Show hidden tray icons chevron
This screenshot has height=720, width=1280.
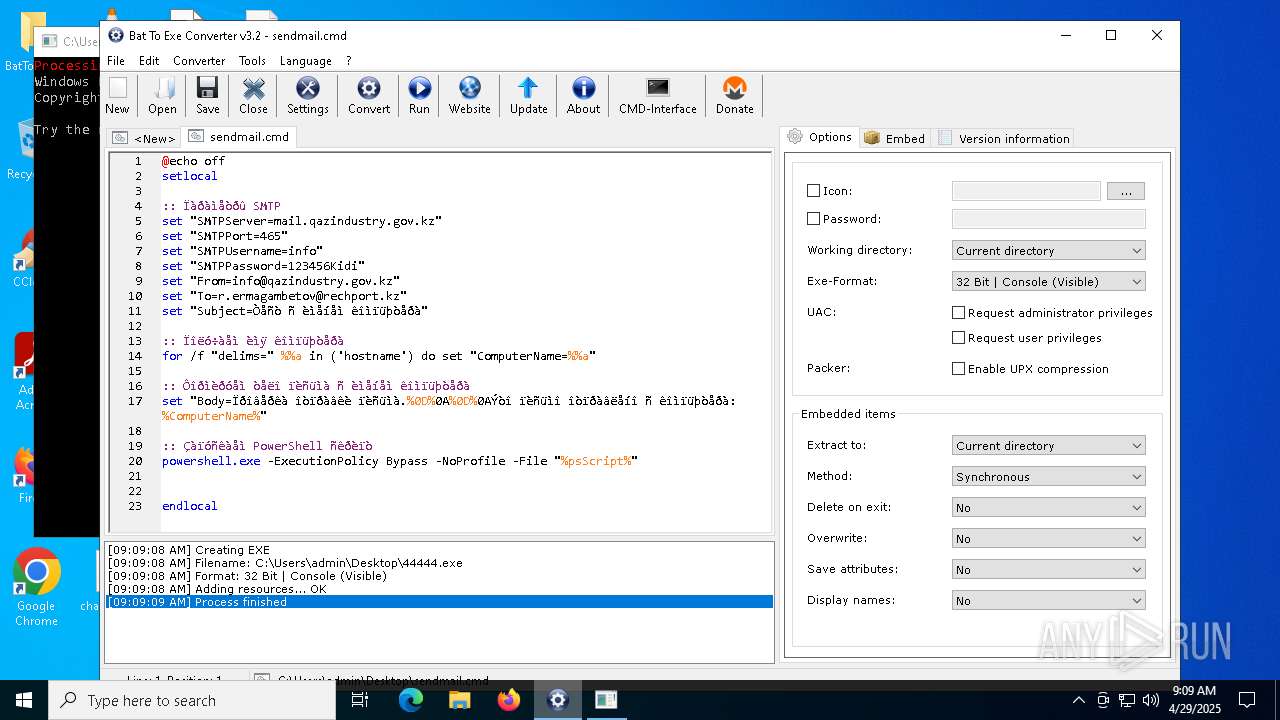(1078, 700)
